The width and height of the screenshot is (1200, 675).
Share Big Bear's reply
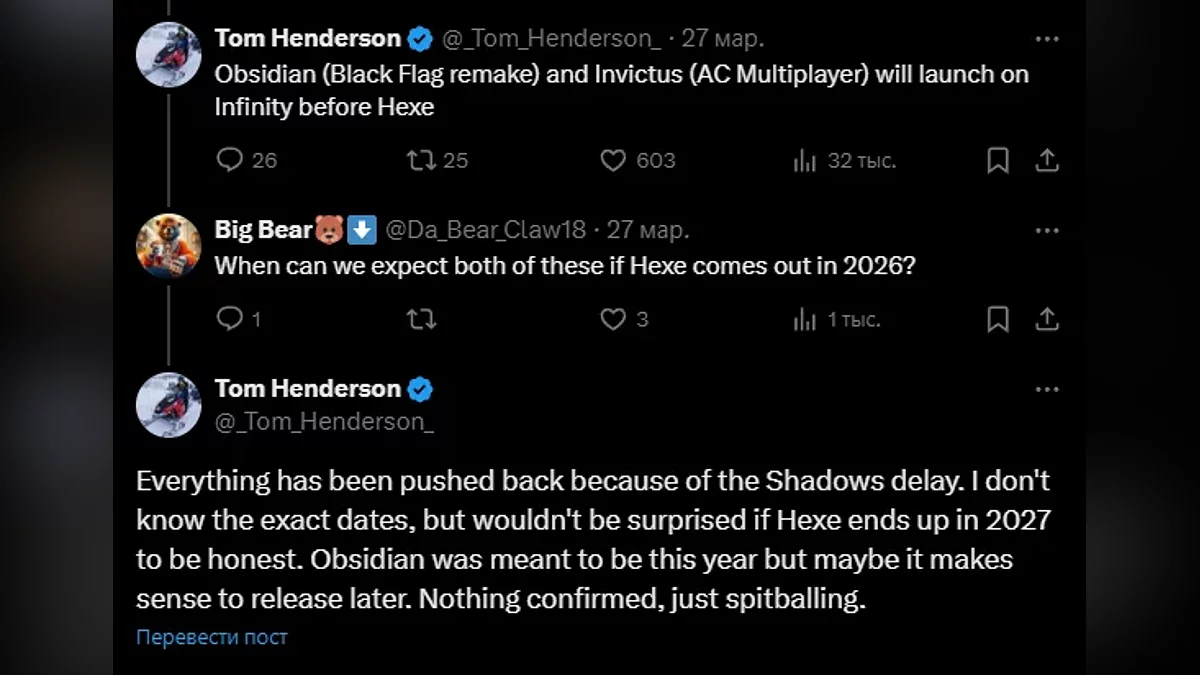coord(1046,319)
